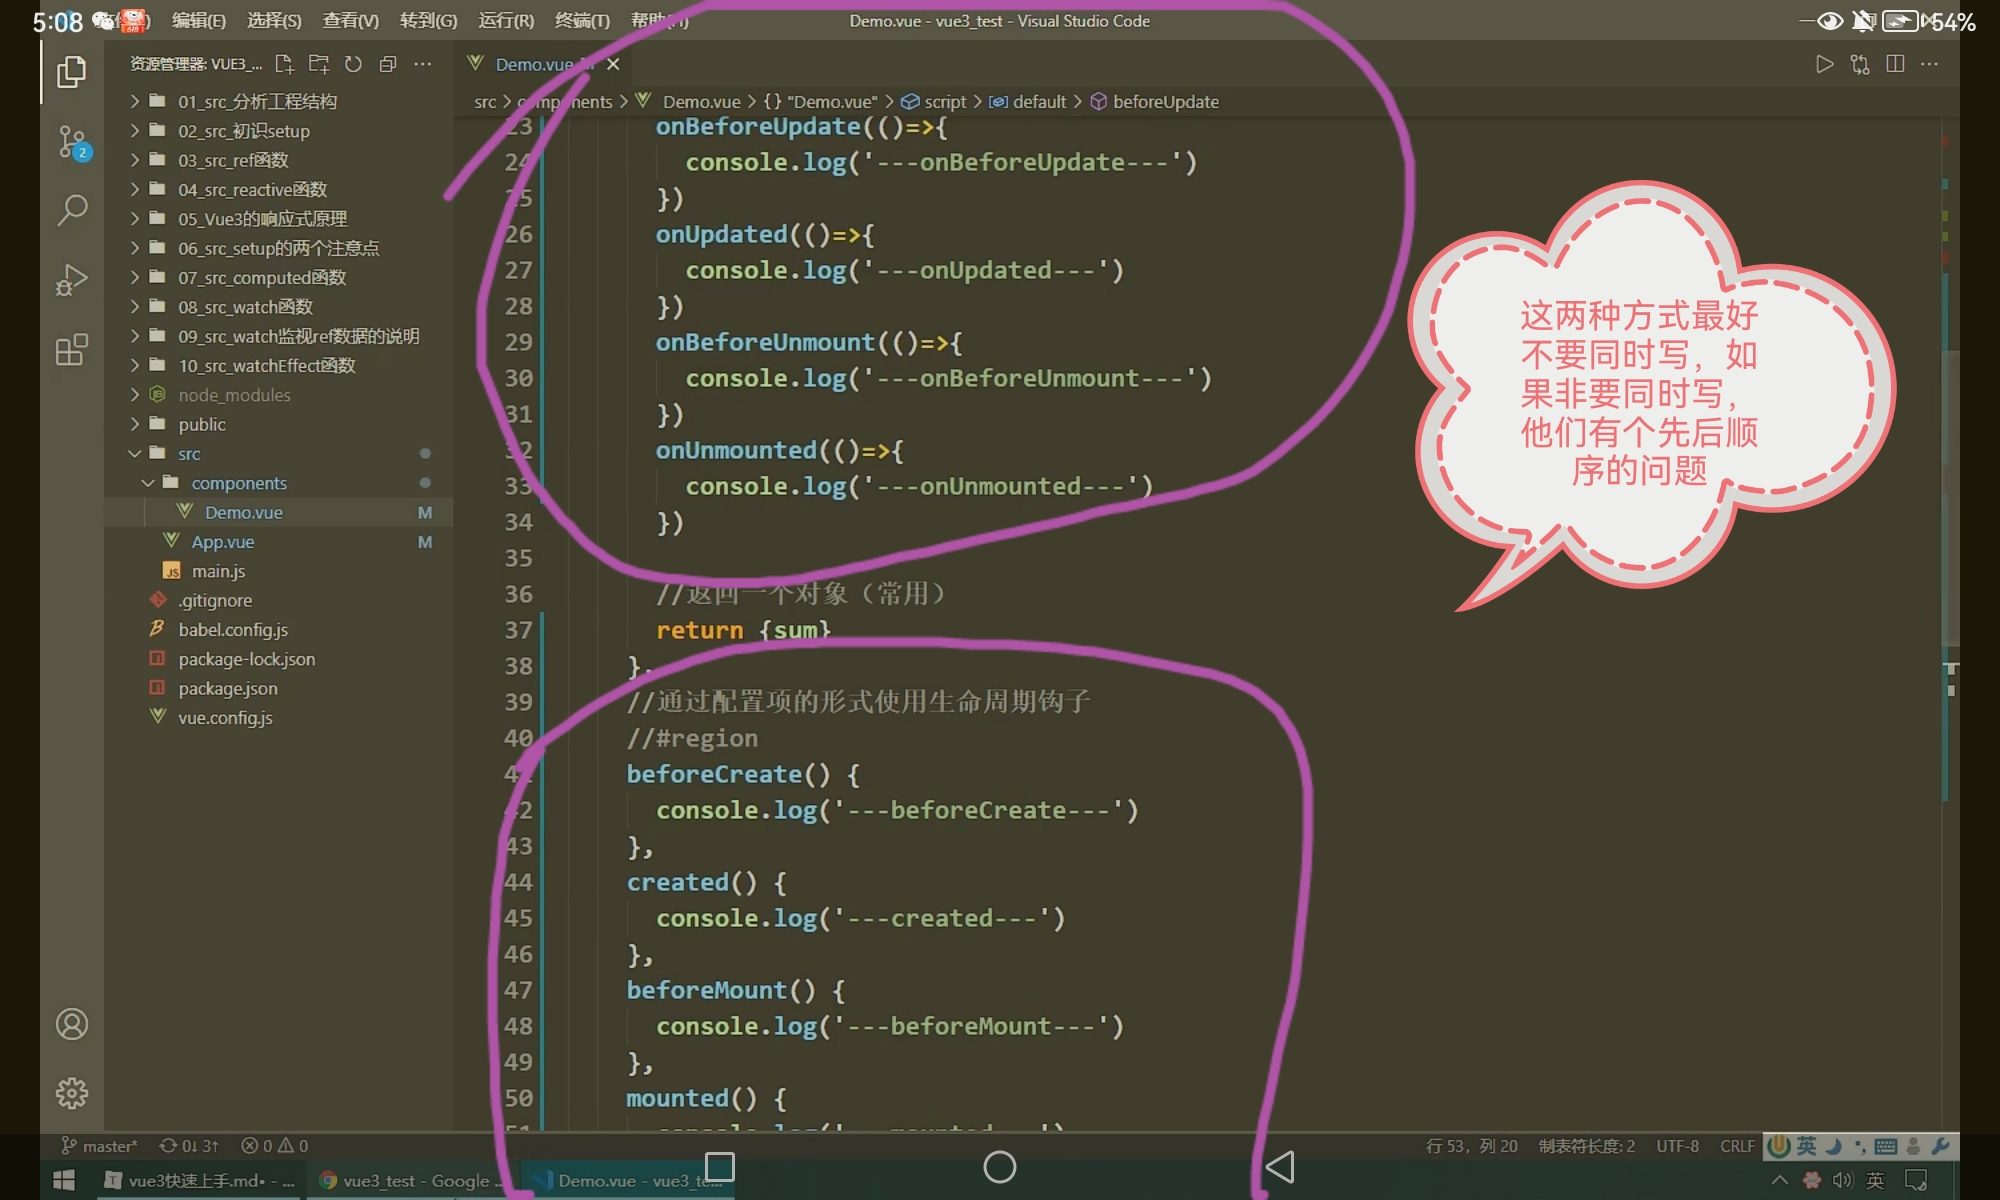Click the split editor icon
Viewport: 2000px width, 1200px height.
pos(1895,64)
